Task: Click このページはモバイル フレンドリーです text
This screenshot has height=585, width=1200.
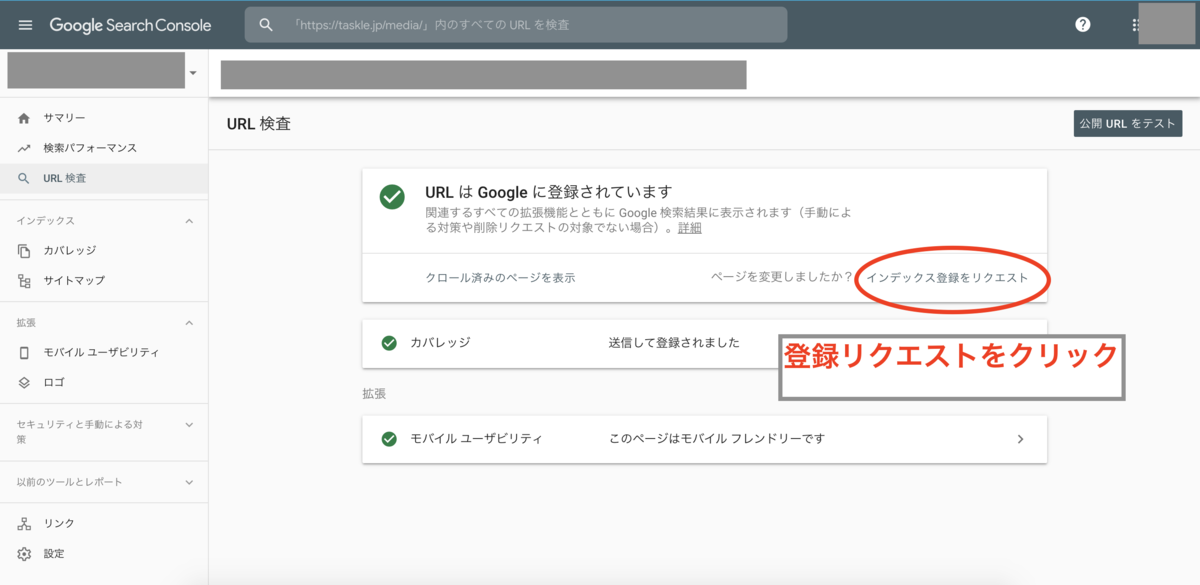Action: tap(717, 439)
